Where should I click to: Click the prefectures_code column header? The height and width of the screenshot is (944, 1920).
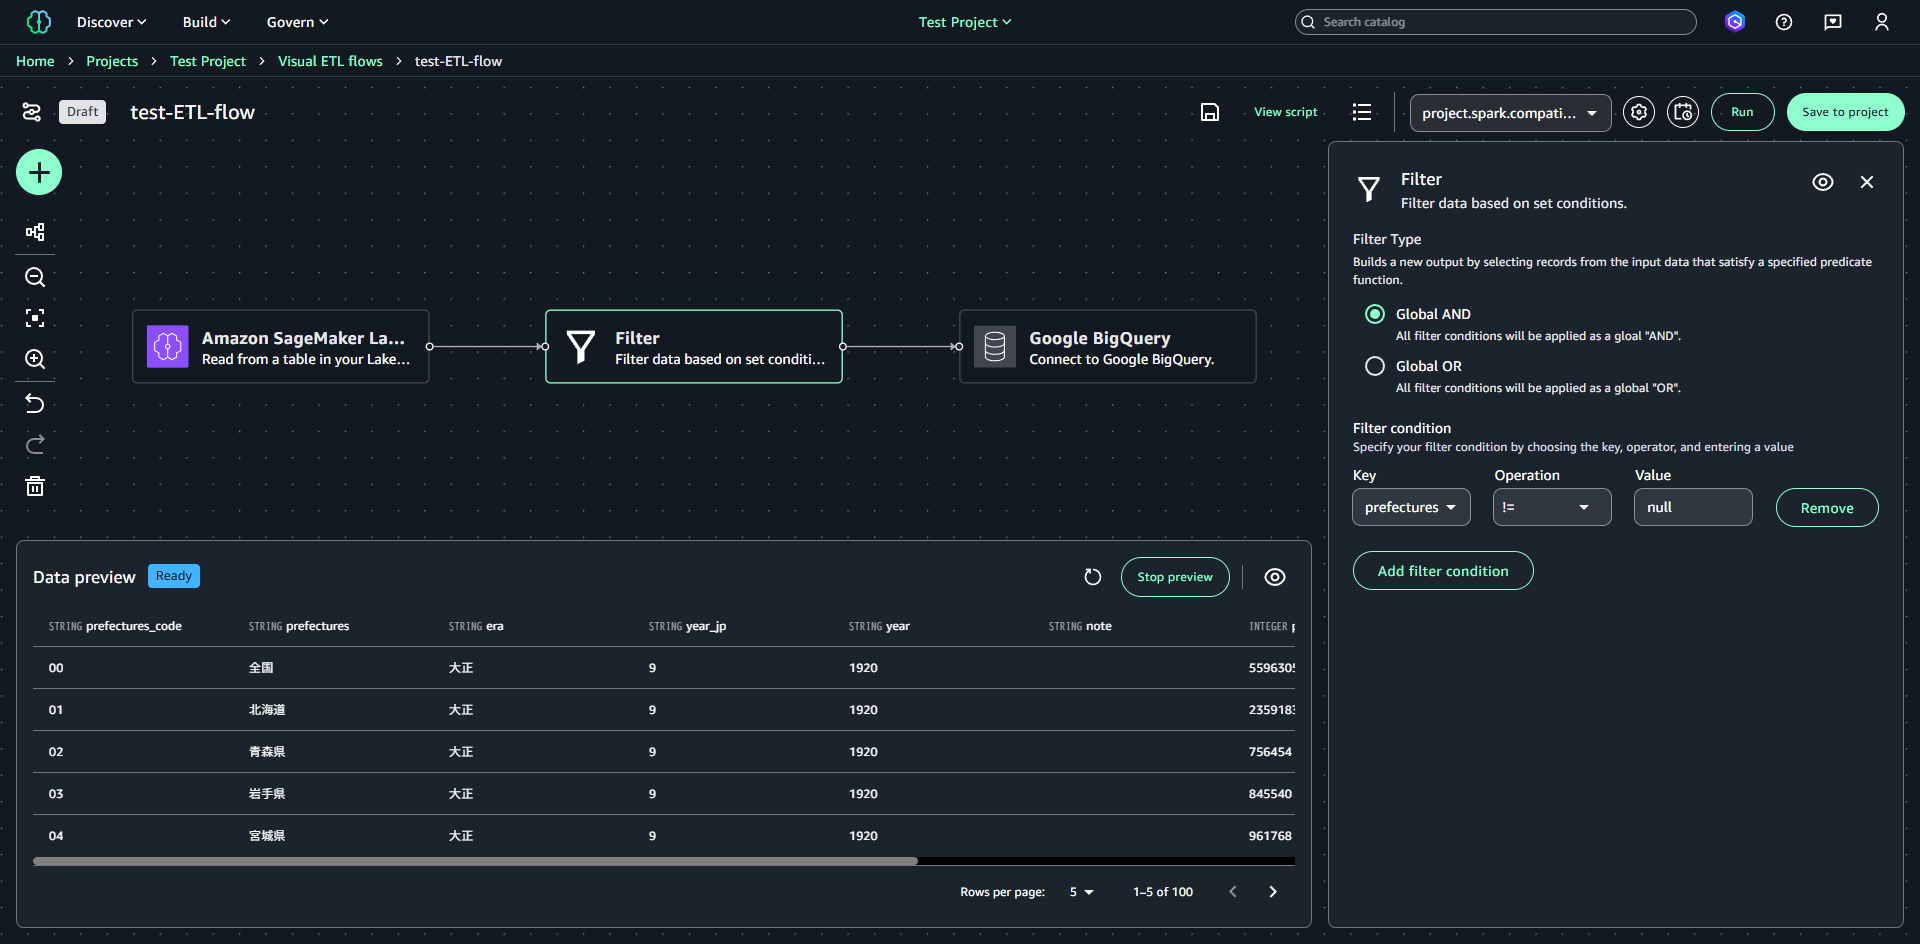coord(115,626)
